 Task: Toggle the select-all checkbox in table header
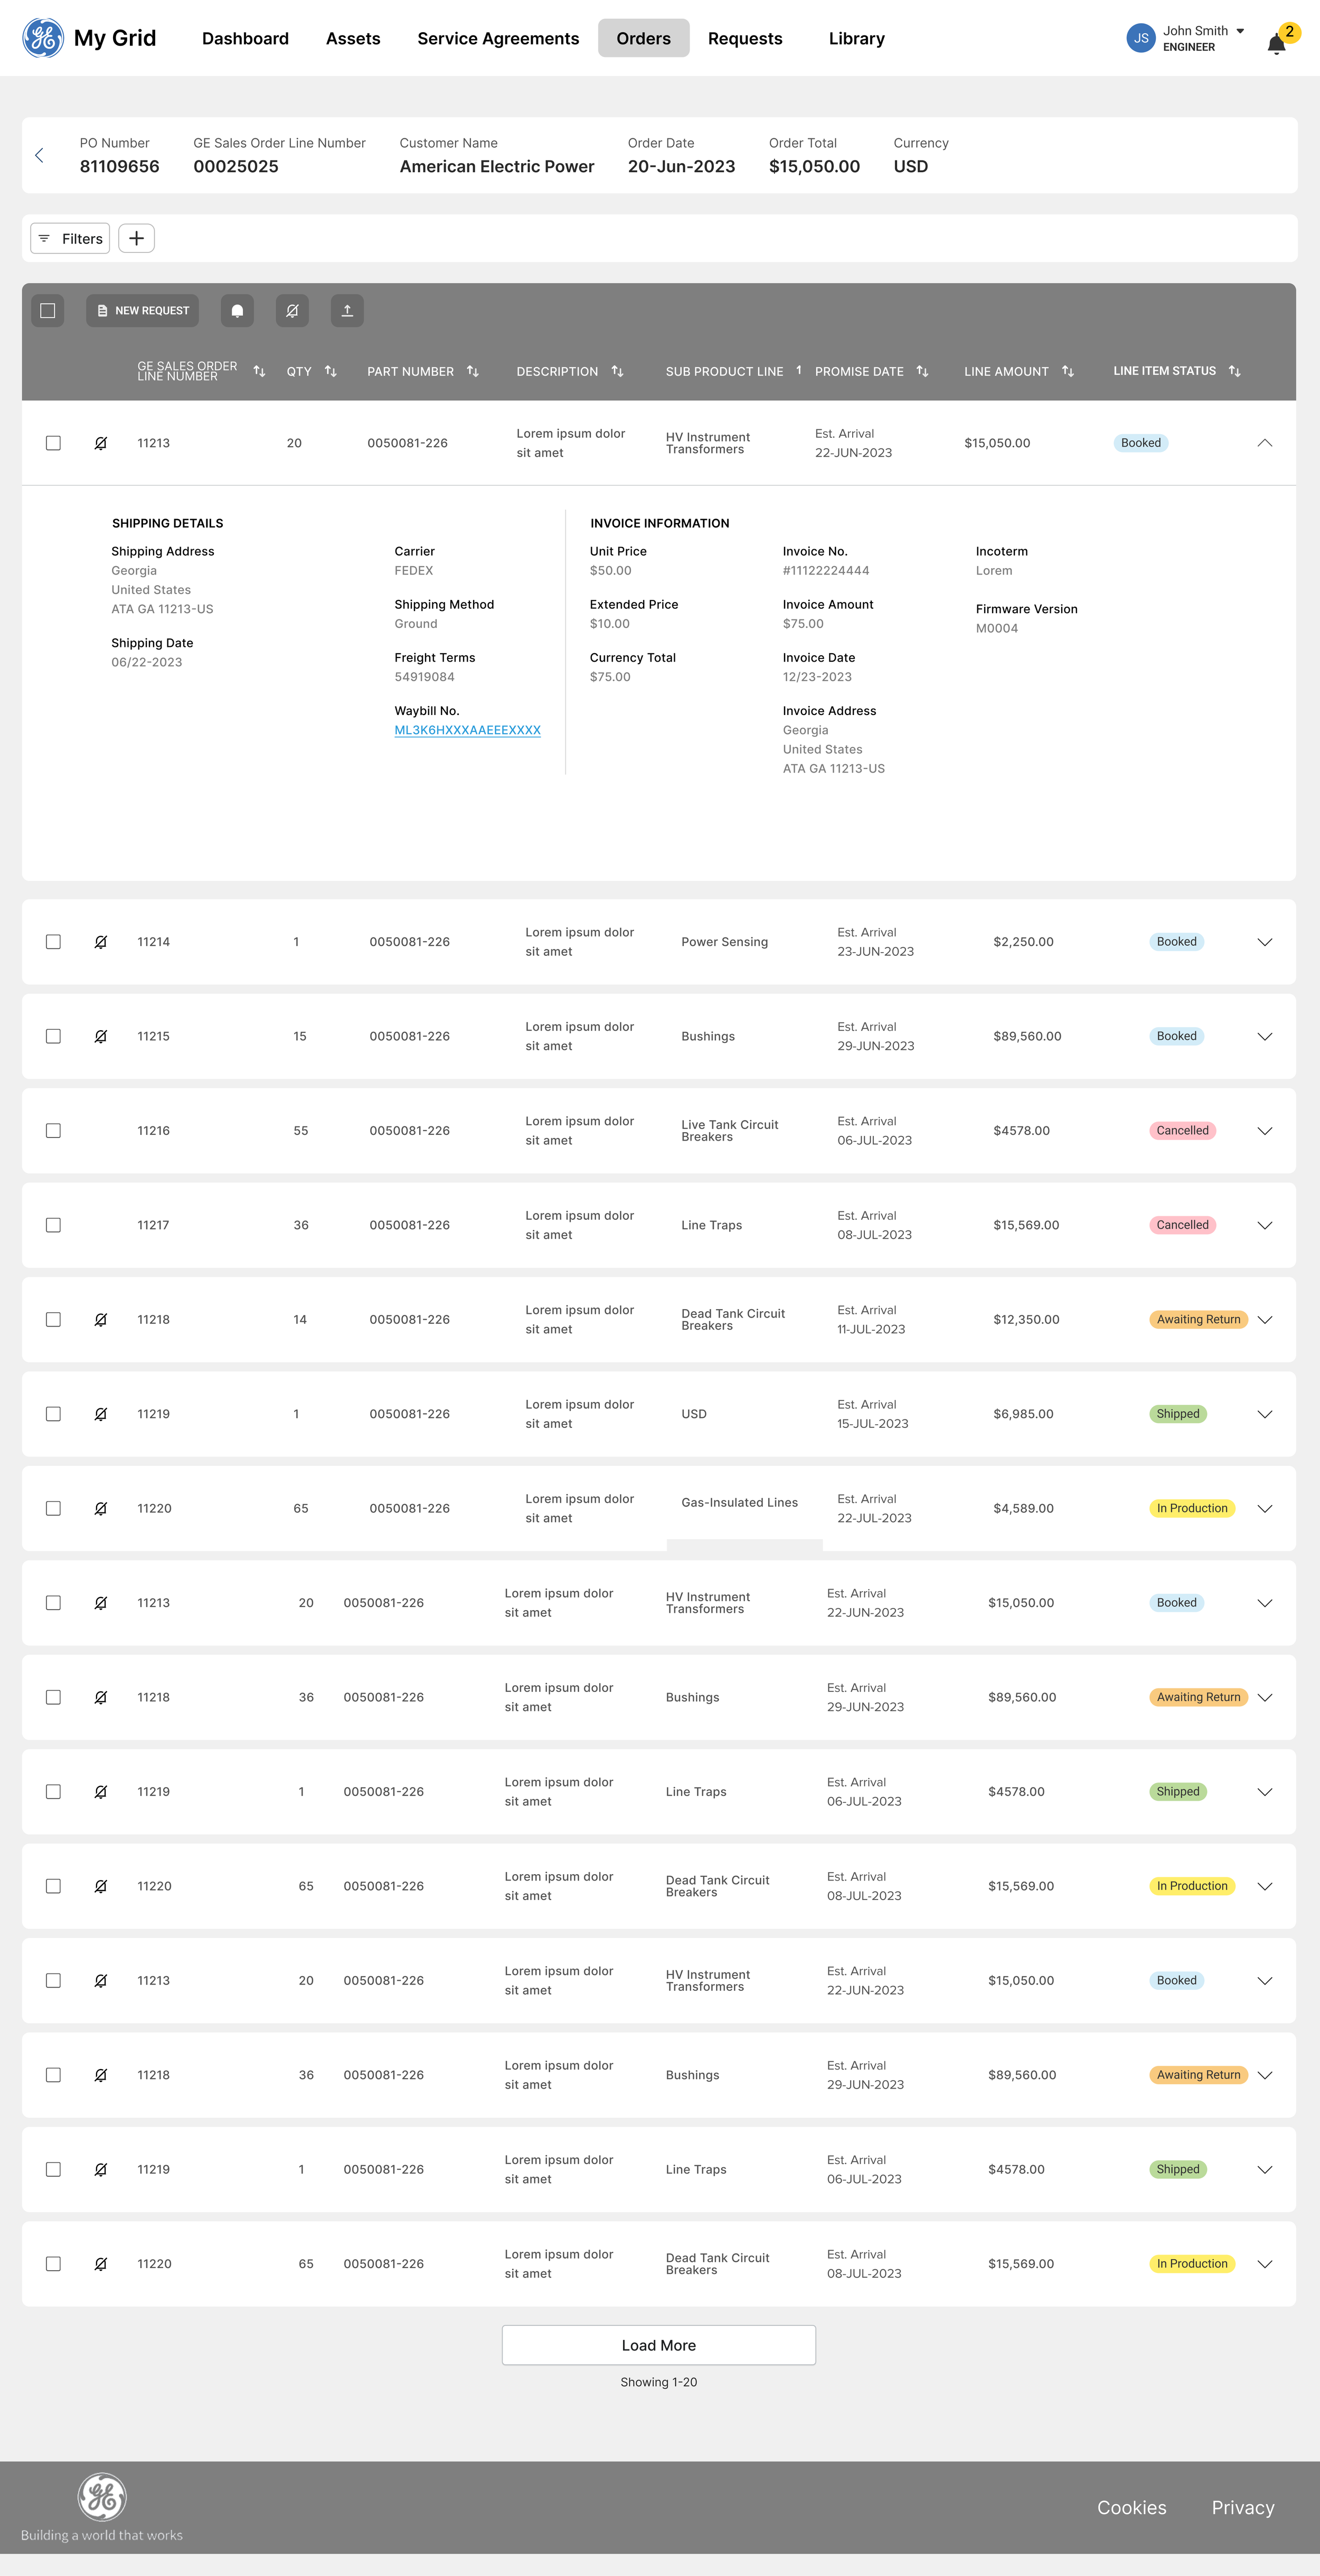48,311
